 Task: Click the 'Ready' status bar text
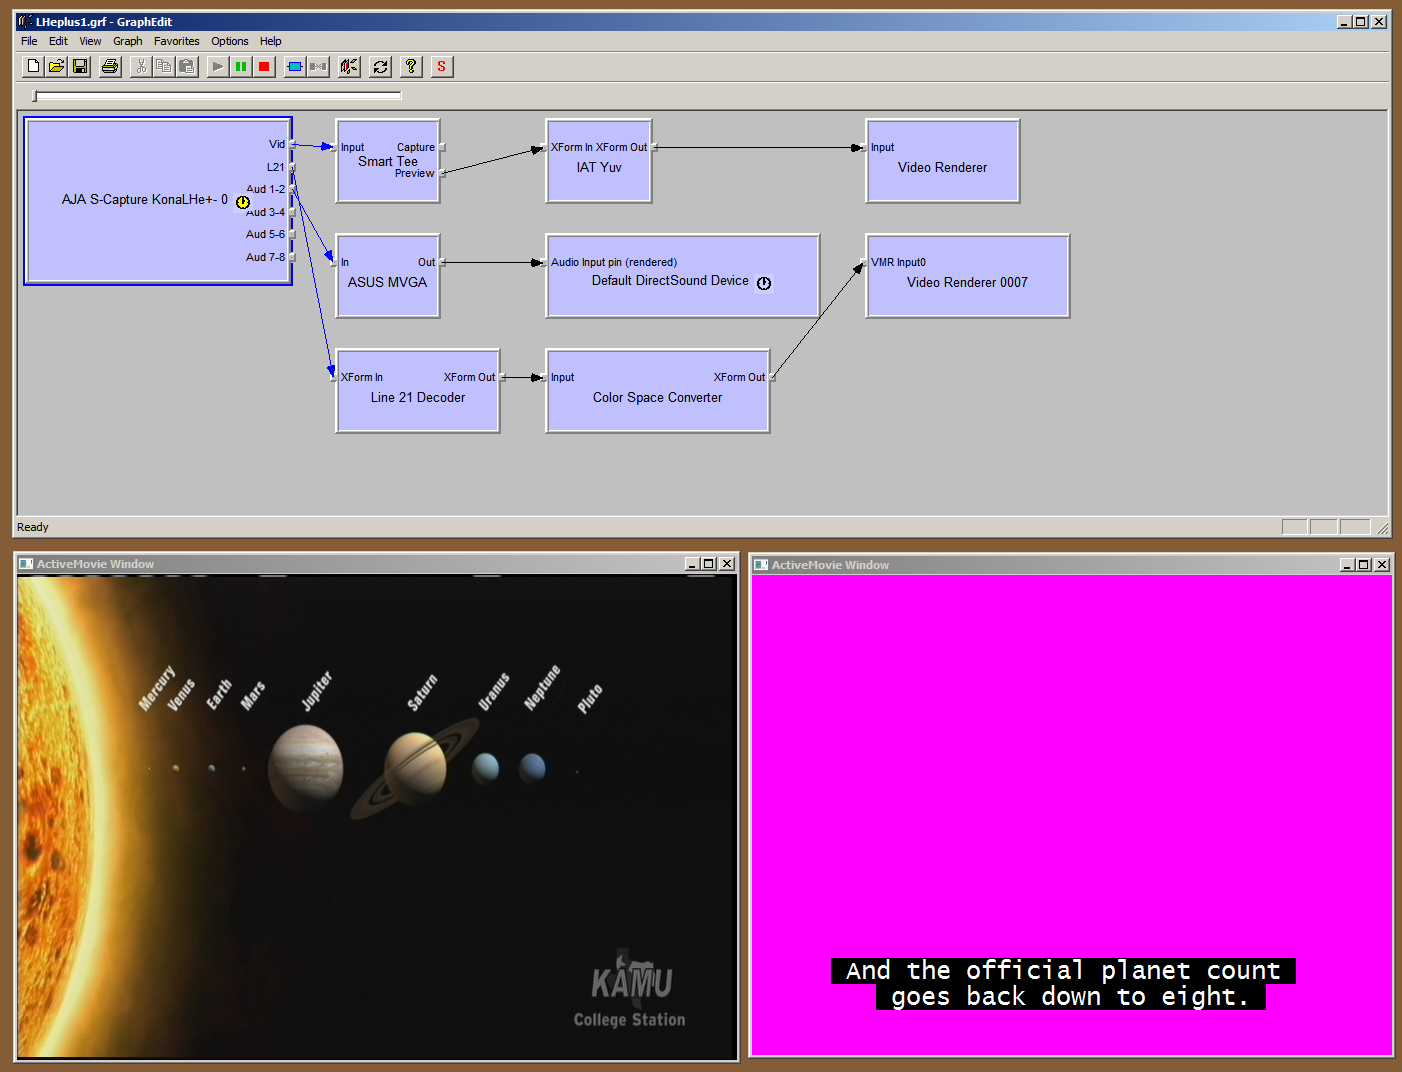32,527
